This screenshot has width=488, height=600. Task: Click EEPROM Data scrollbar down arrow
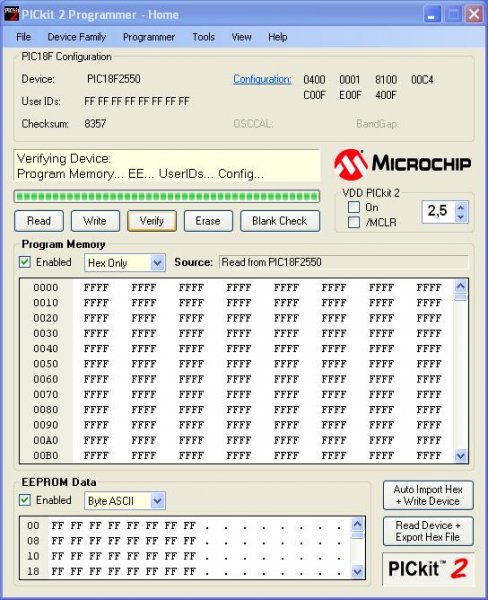click(357, 572)
